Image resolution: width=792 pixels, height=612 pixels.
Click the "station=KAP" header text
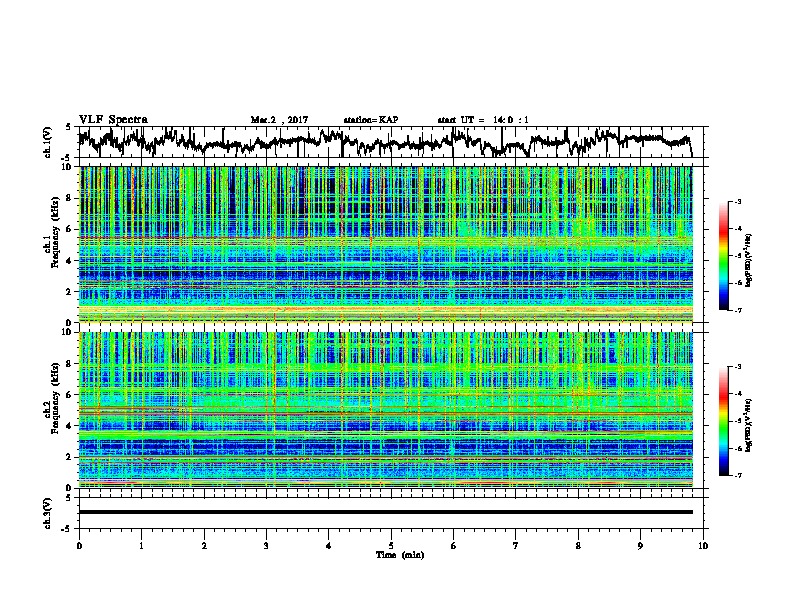pyautogui.click(x=371, y=120)
